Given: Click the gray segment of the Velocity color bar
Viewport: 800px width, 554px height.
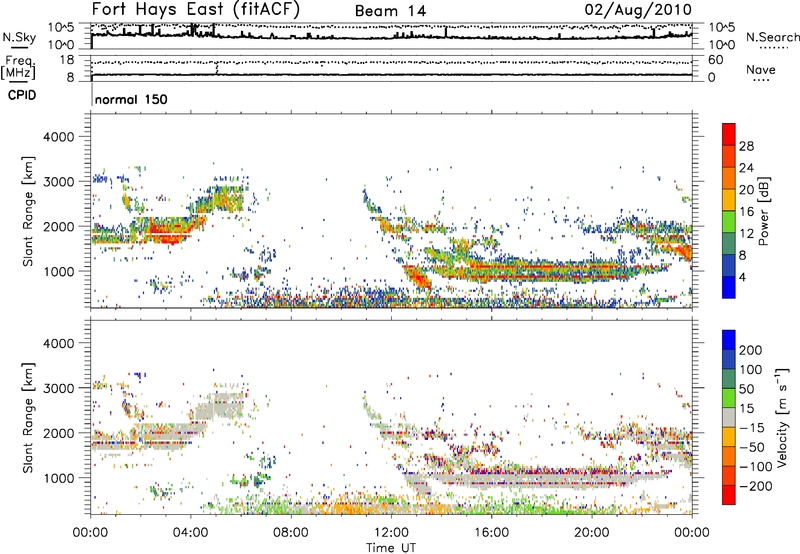Looking at the screenshot, I should 729,418.
